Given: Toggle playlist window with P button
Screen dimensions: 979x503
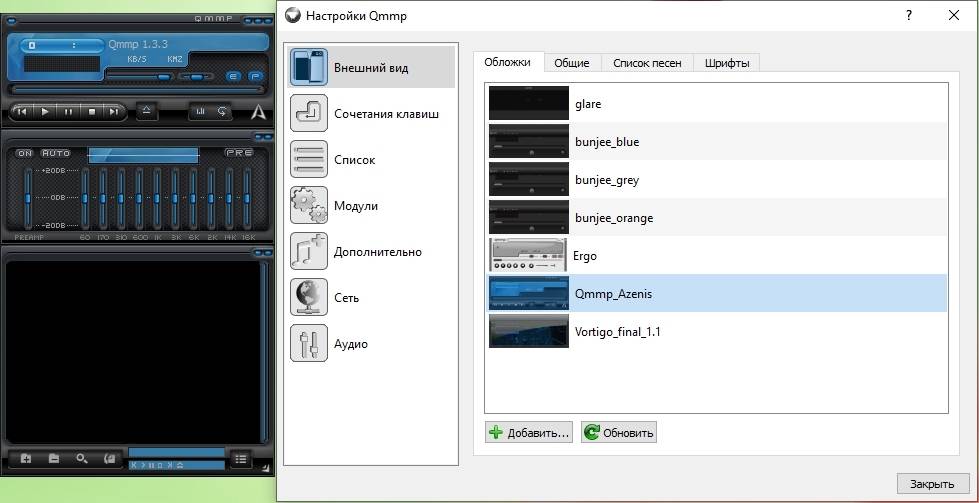Looking at the screenshot, I should pos(255,76).
